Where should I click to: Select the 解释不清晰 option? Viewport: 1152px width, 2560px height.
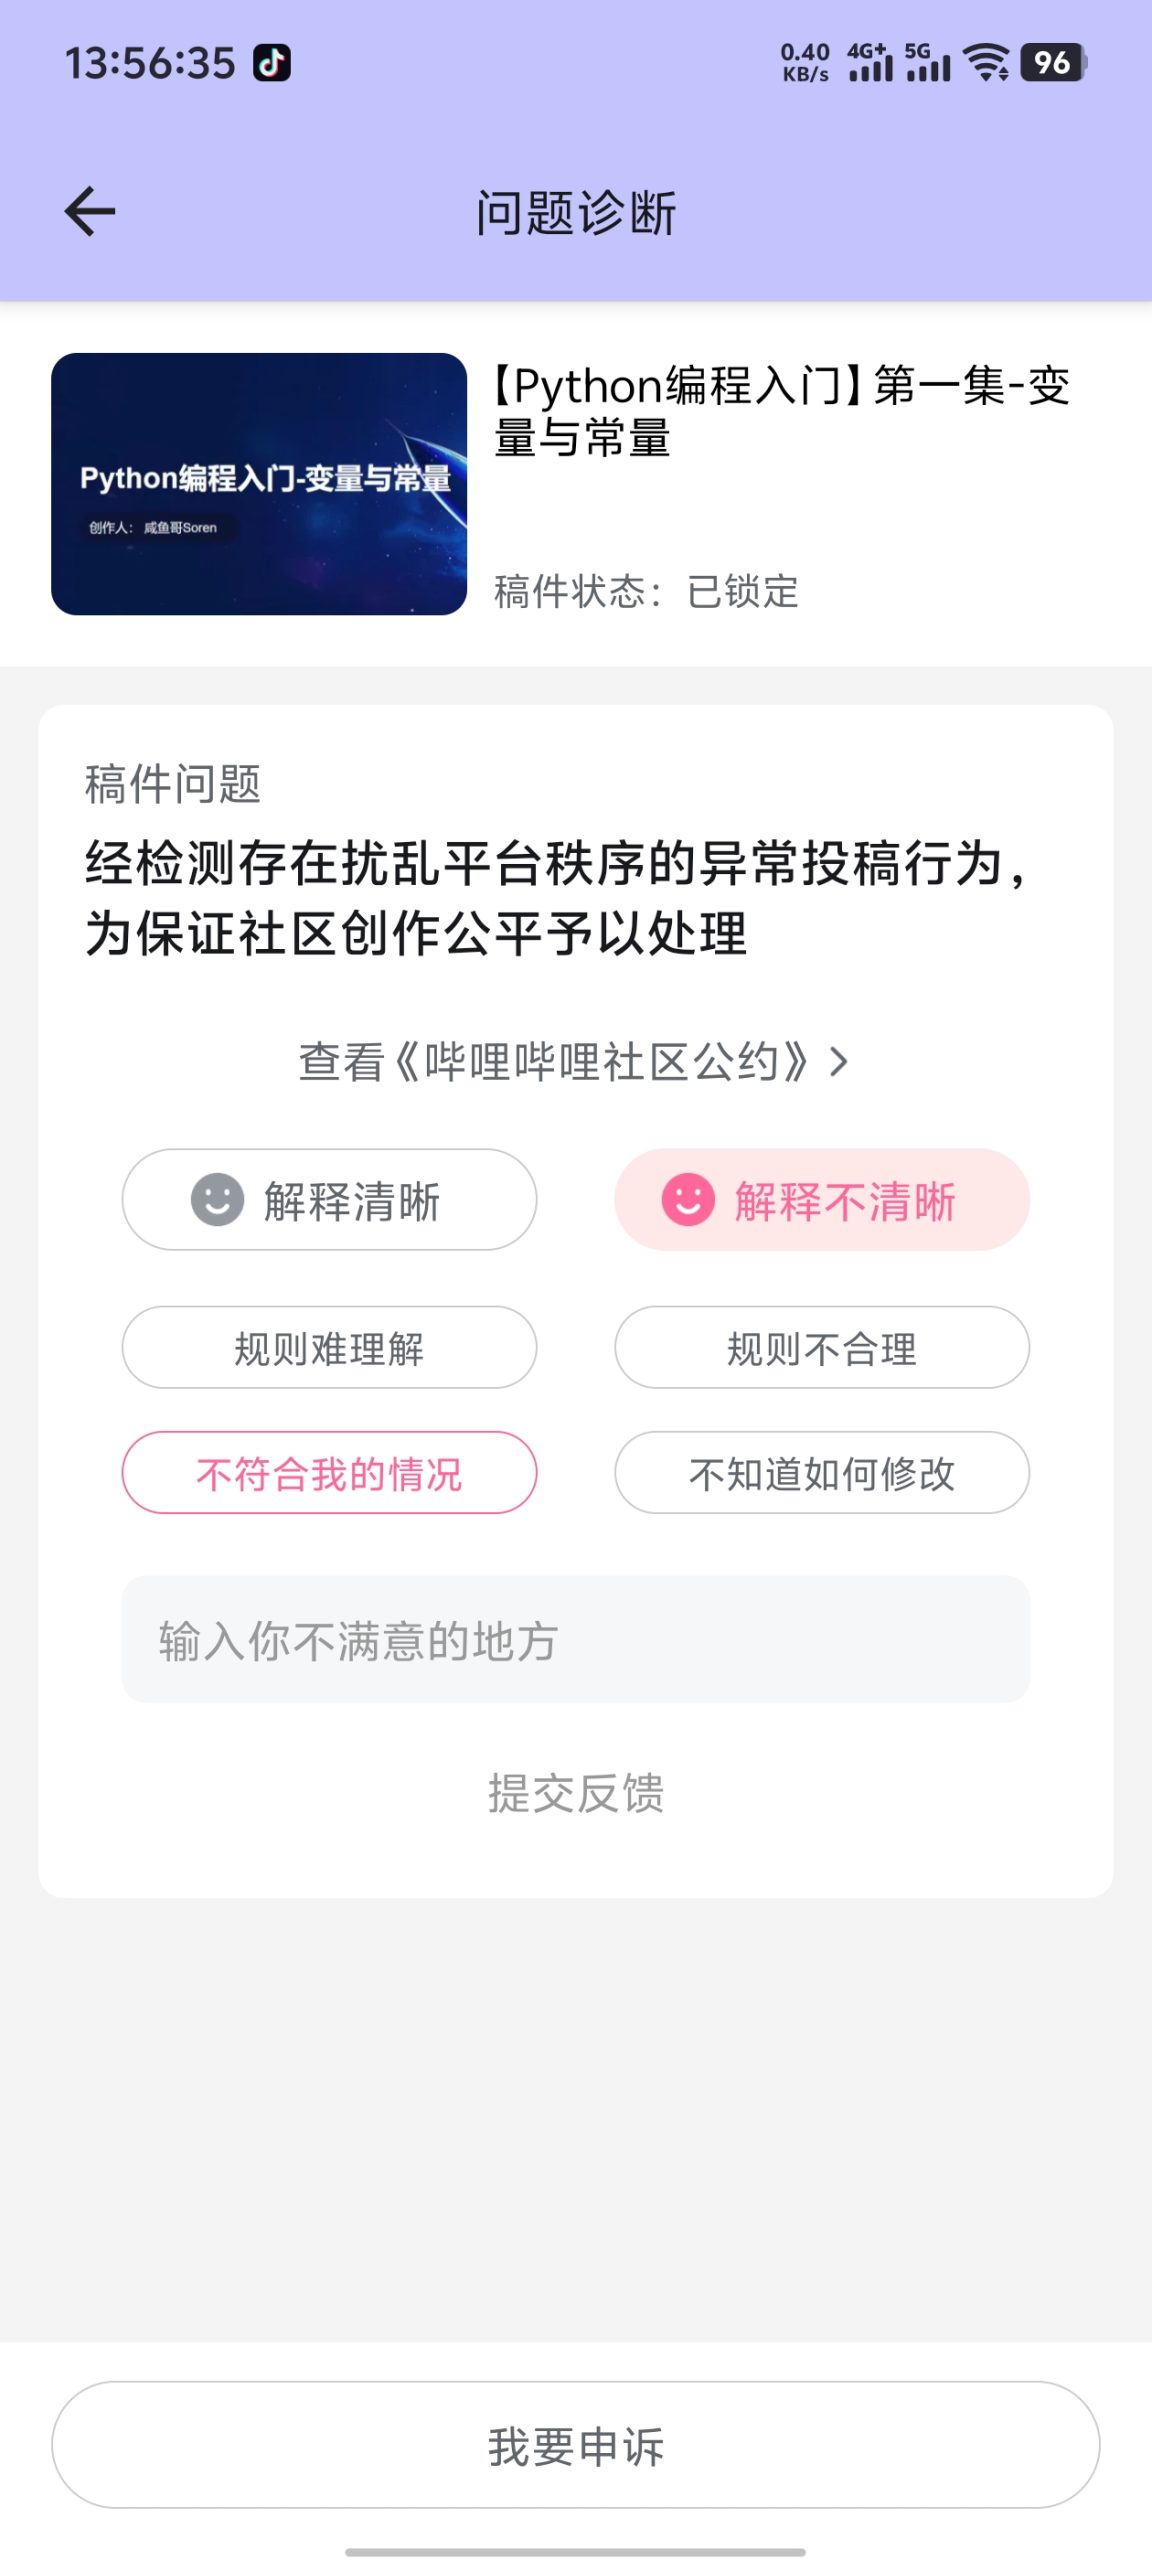coord(822,1199)
